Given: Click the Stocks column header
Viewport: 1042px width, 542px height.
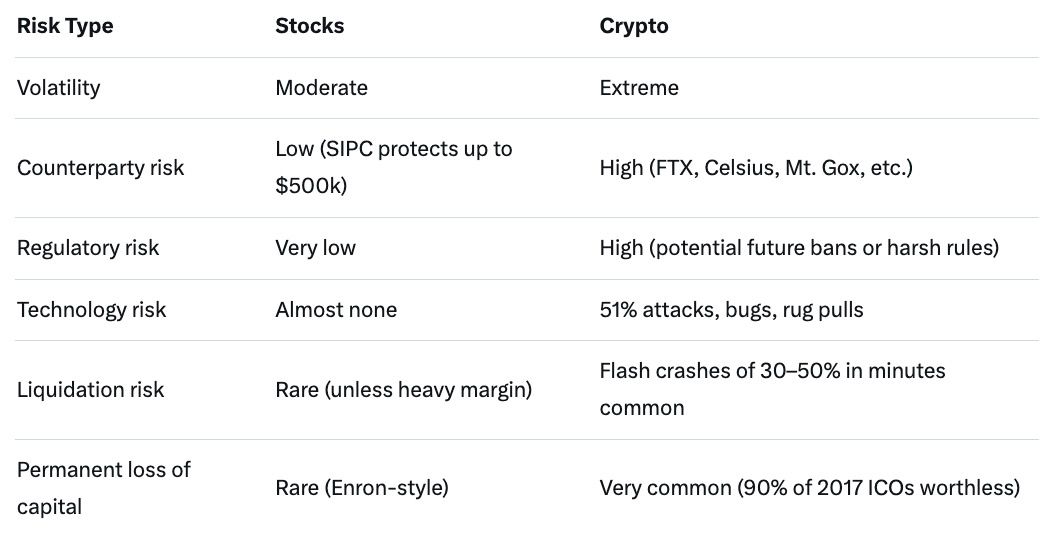Looking at the screenshot, I should pyautogui.click(x=309, y=27).
